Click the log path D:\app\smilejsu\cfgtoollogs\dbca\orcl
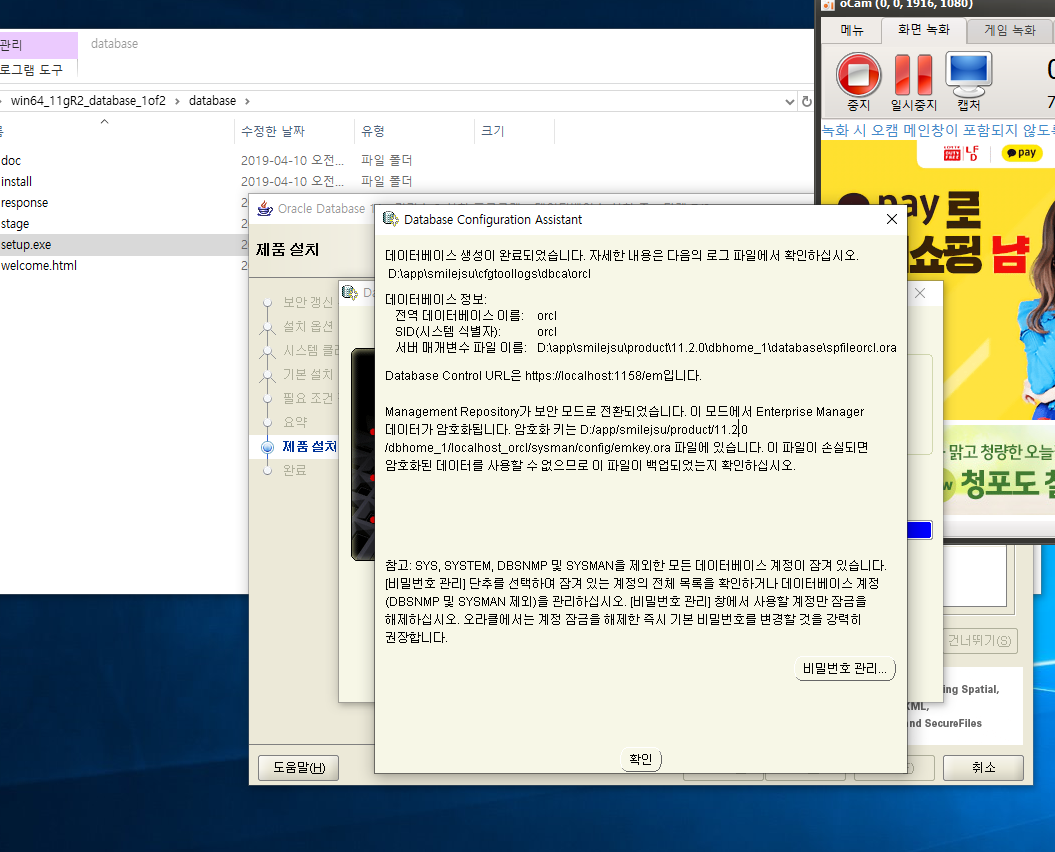The image size is (1055, 852). 489,274
